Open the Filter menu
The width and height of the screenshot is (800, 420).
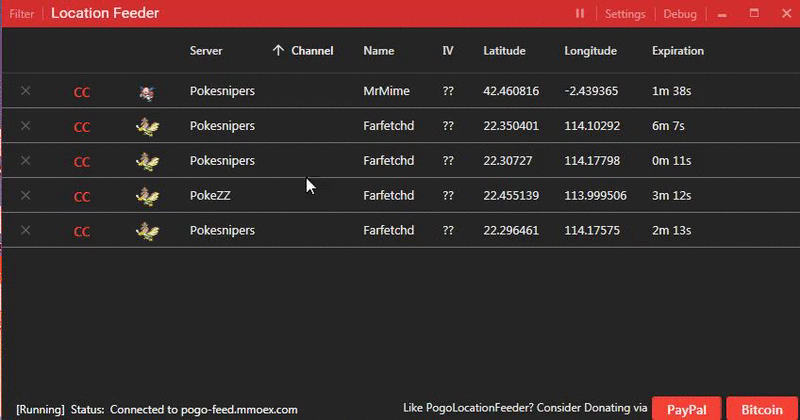[x=21, y=14]
